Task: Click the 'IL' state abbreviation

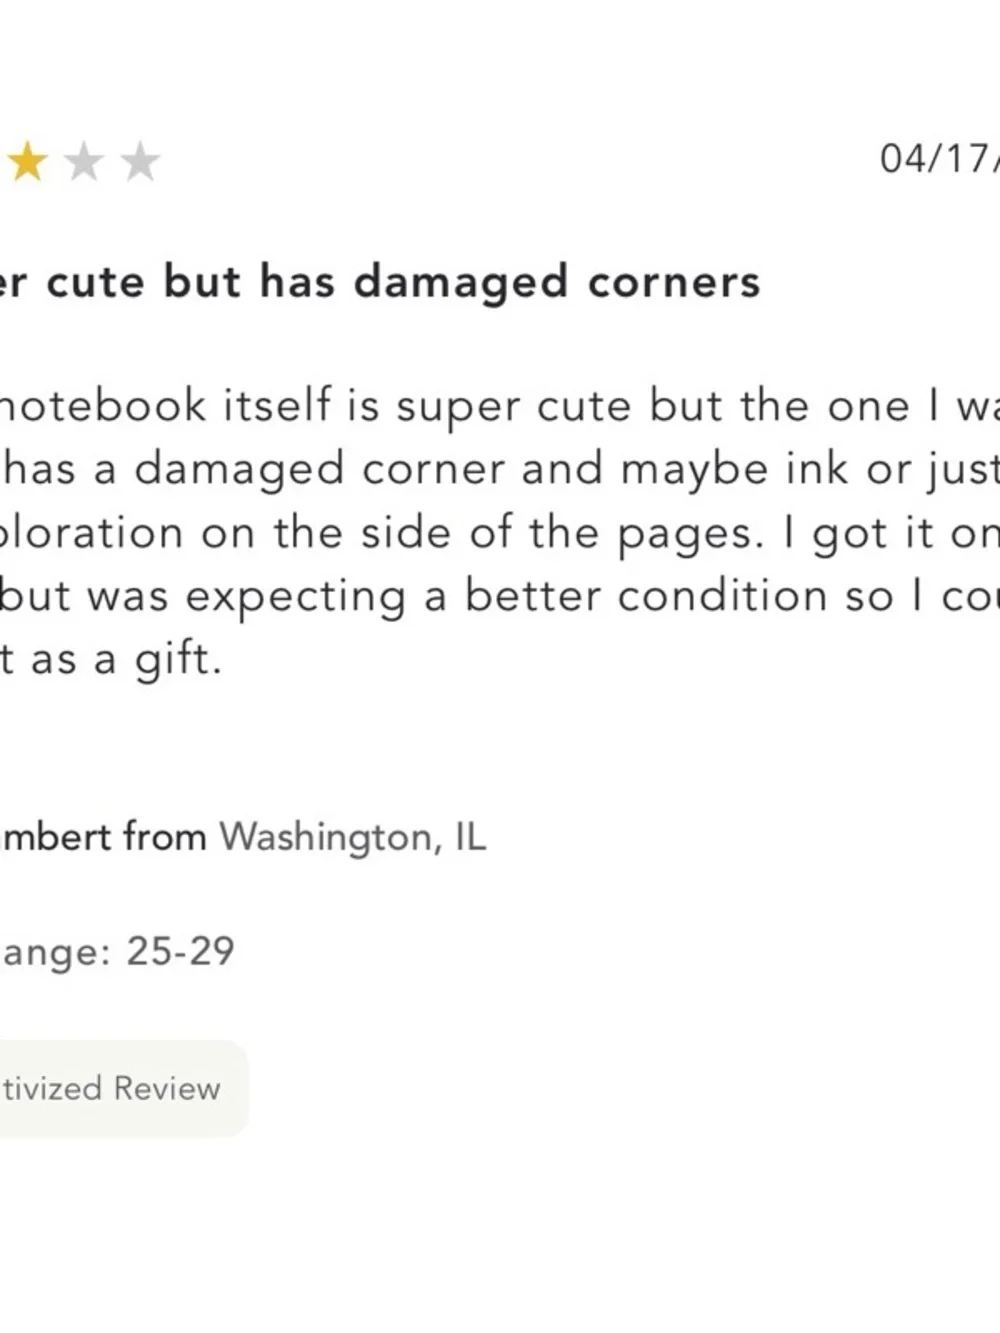Action: pyautogui.click(x=471, y=836)
